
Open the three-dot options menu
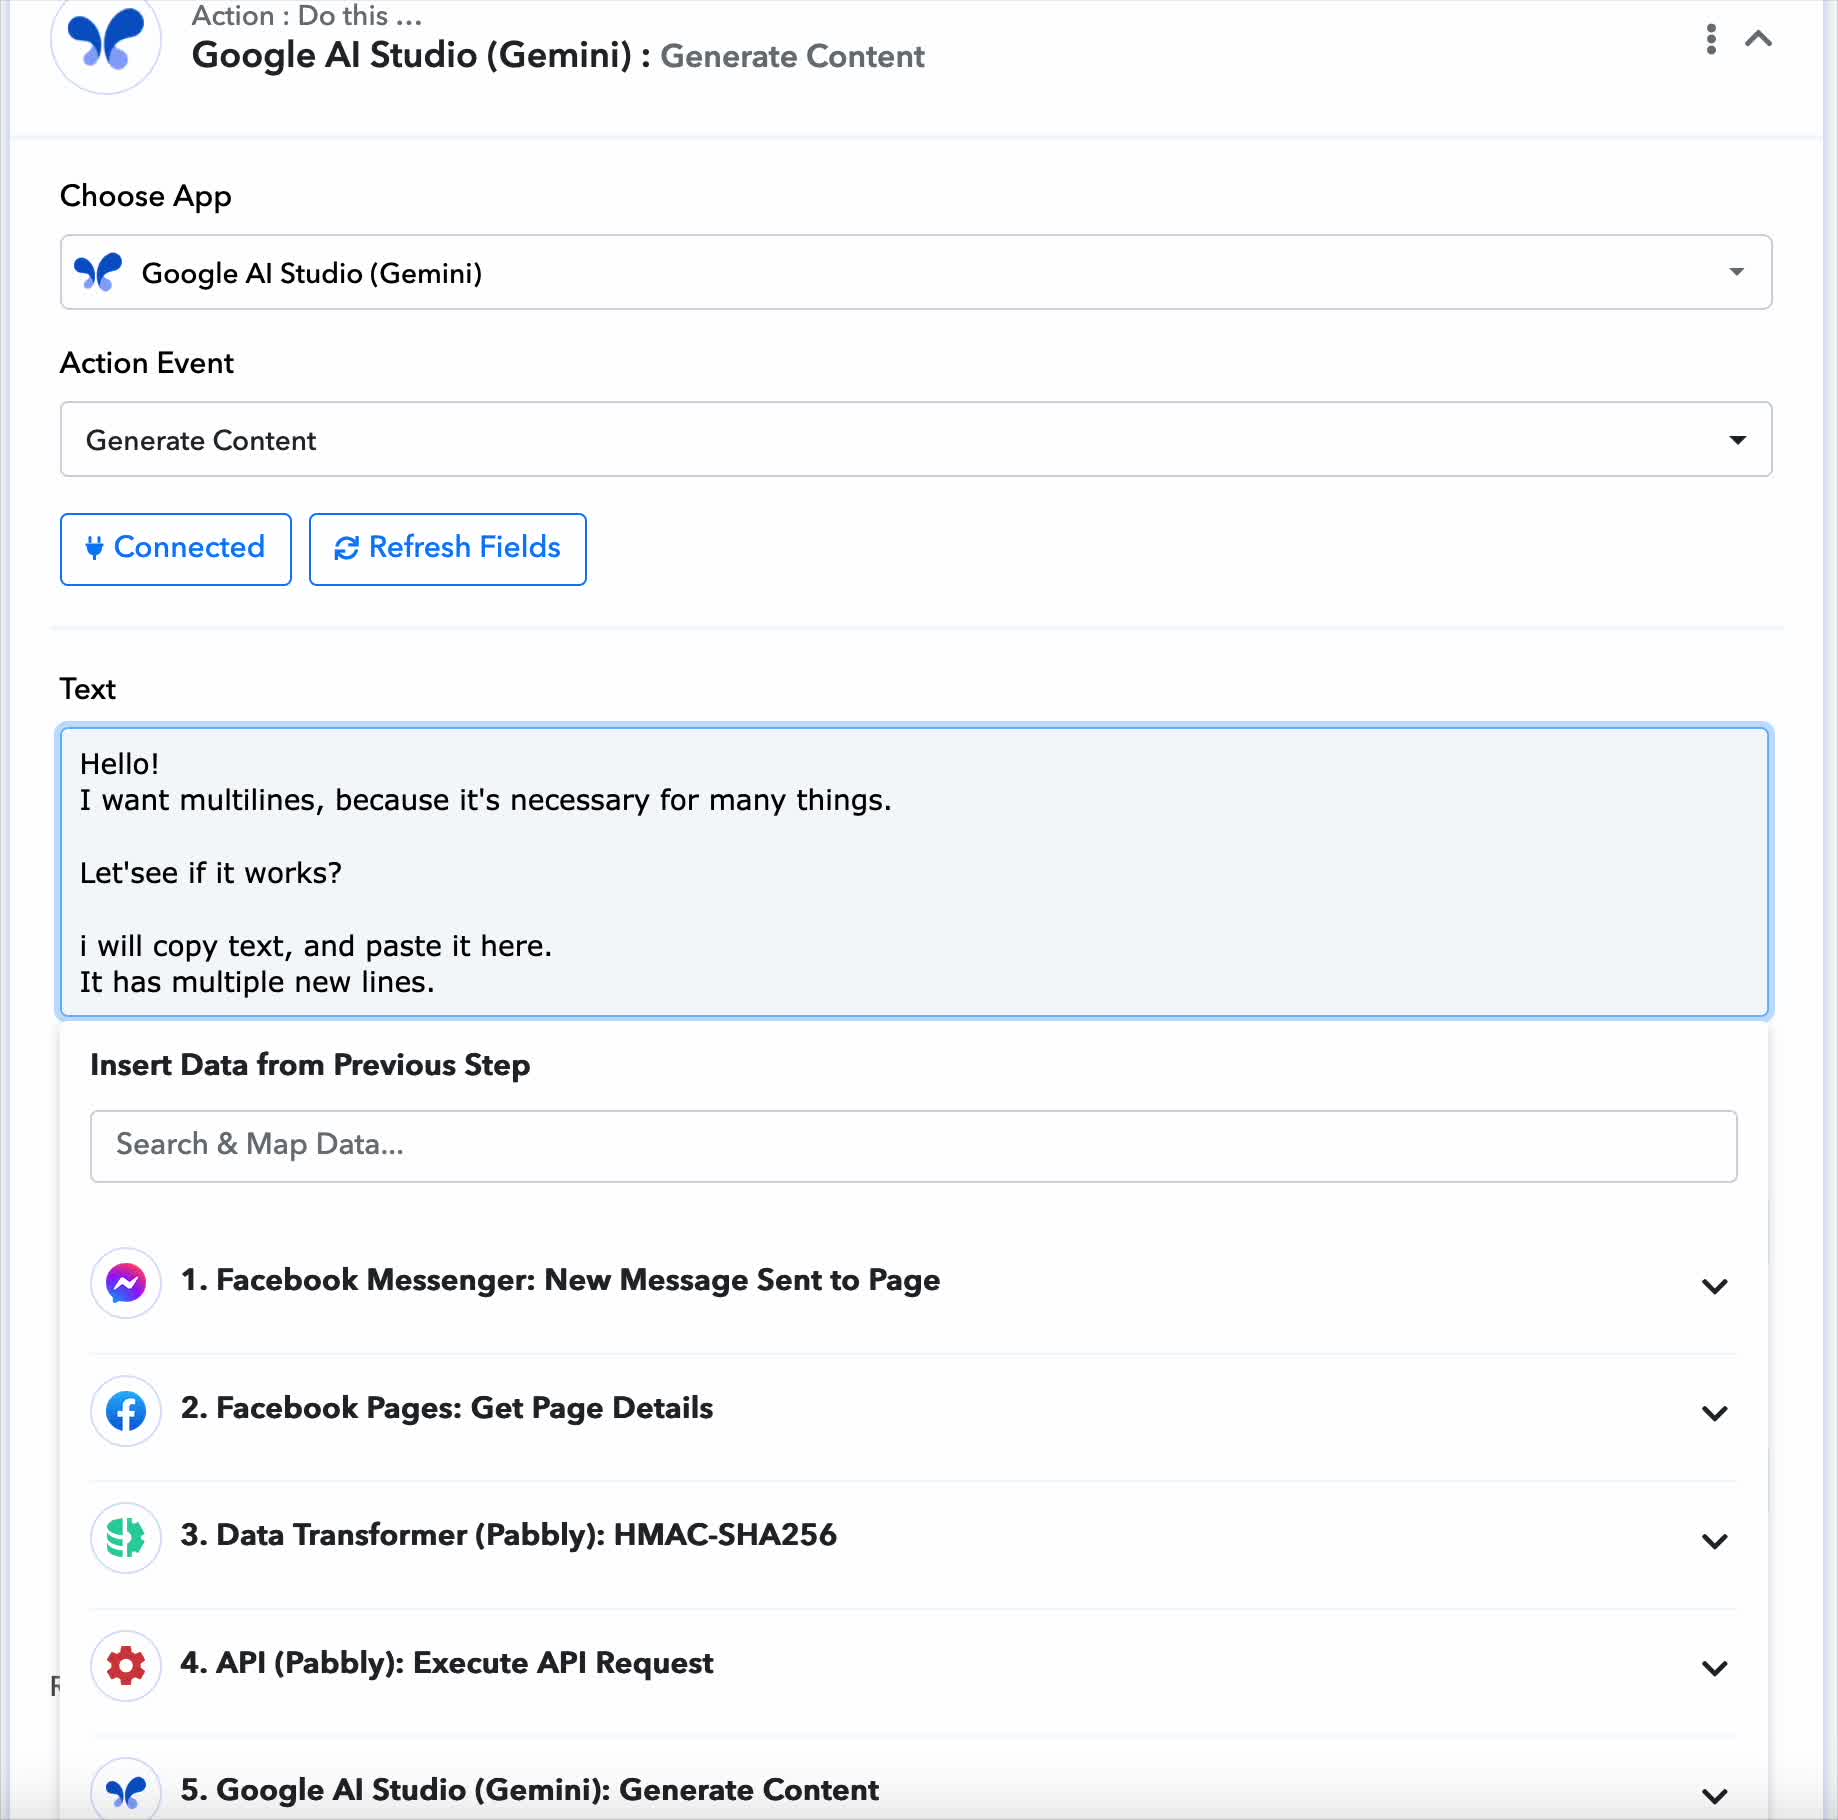(1711, 39)
